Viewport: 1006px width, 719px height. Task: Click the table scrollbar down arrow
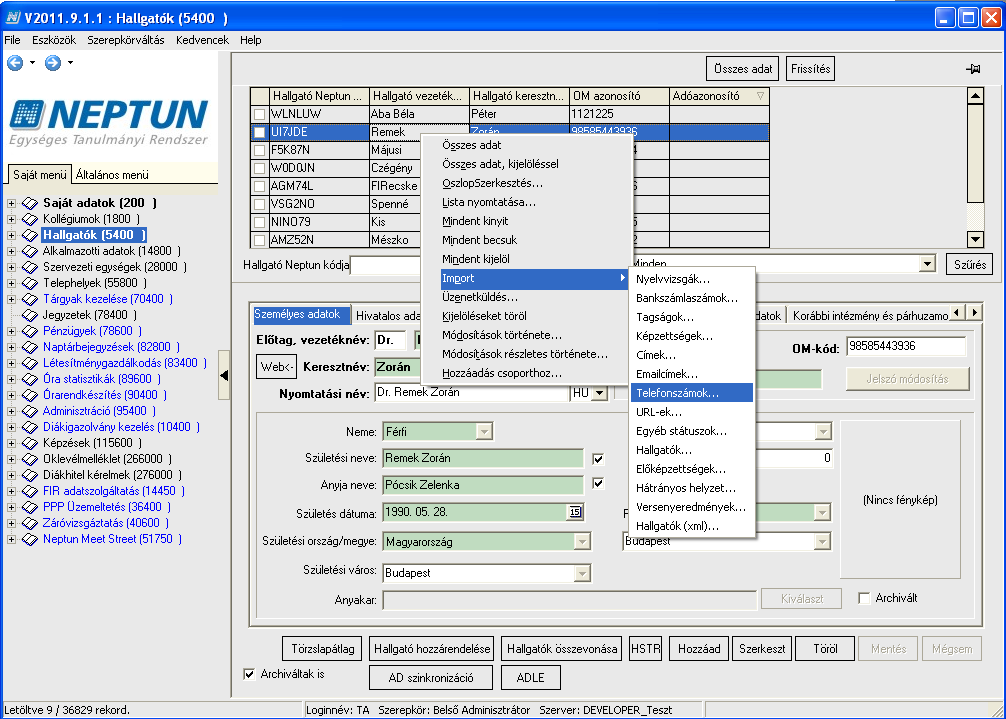975,240
